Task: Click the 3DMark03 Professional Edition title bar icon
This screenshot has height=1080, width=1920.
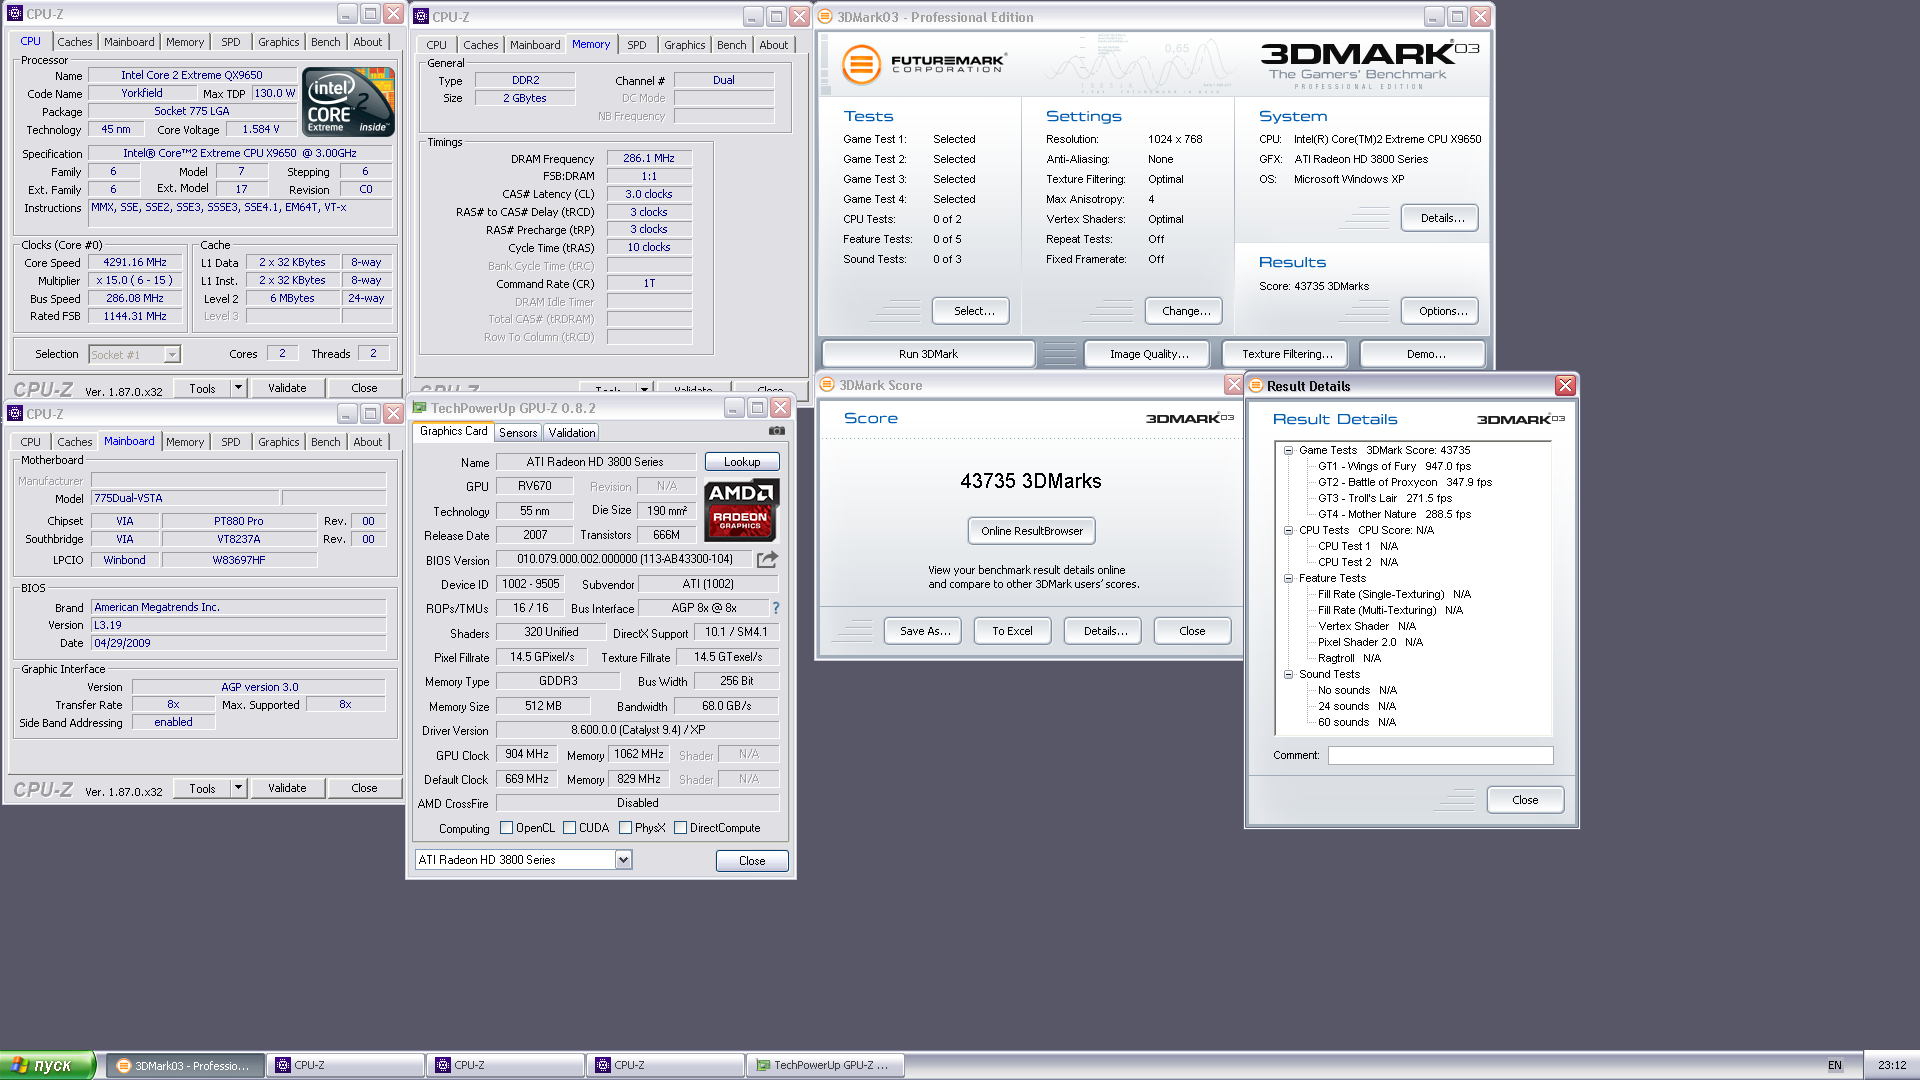Action: pyautogui.click(x=826, y=17)
